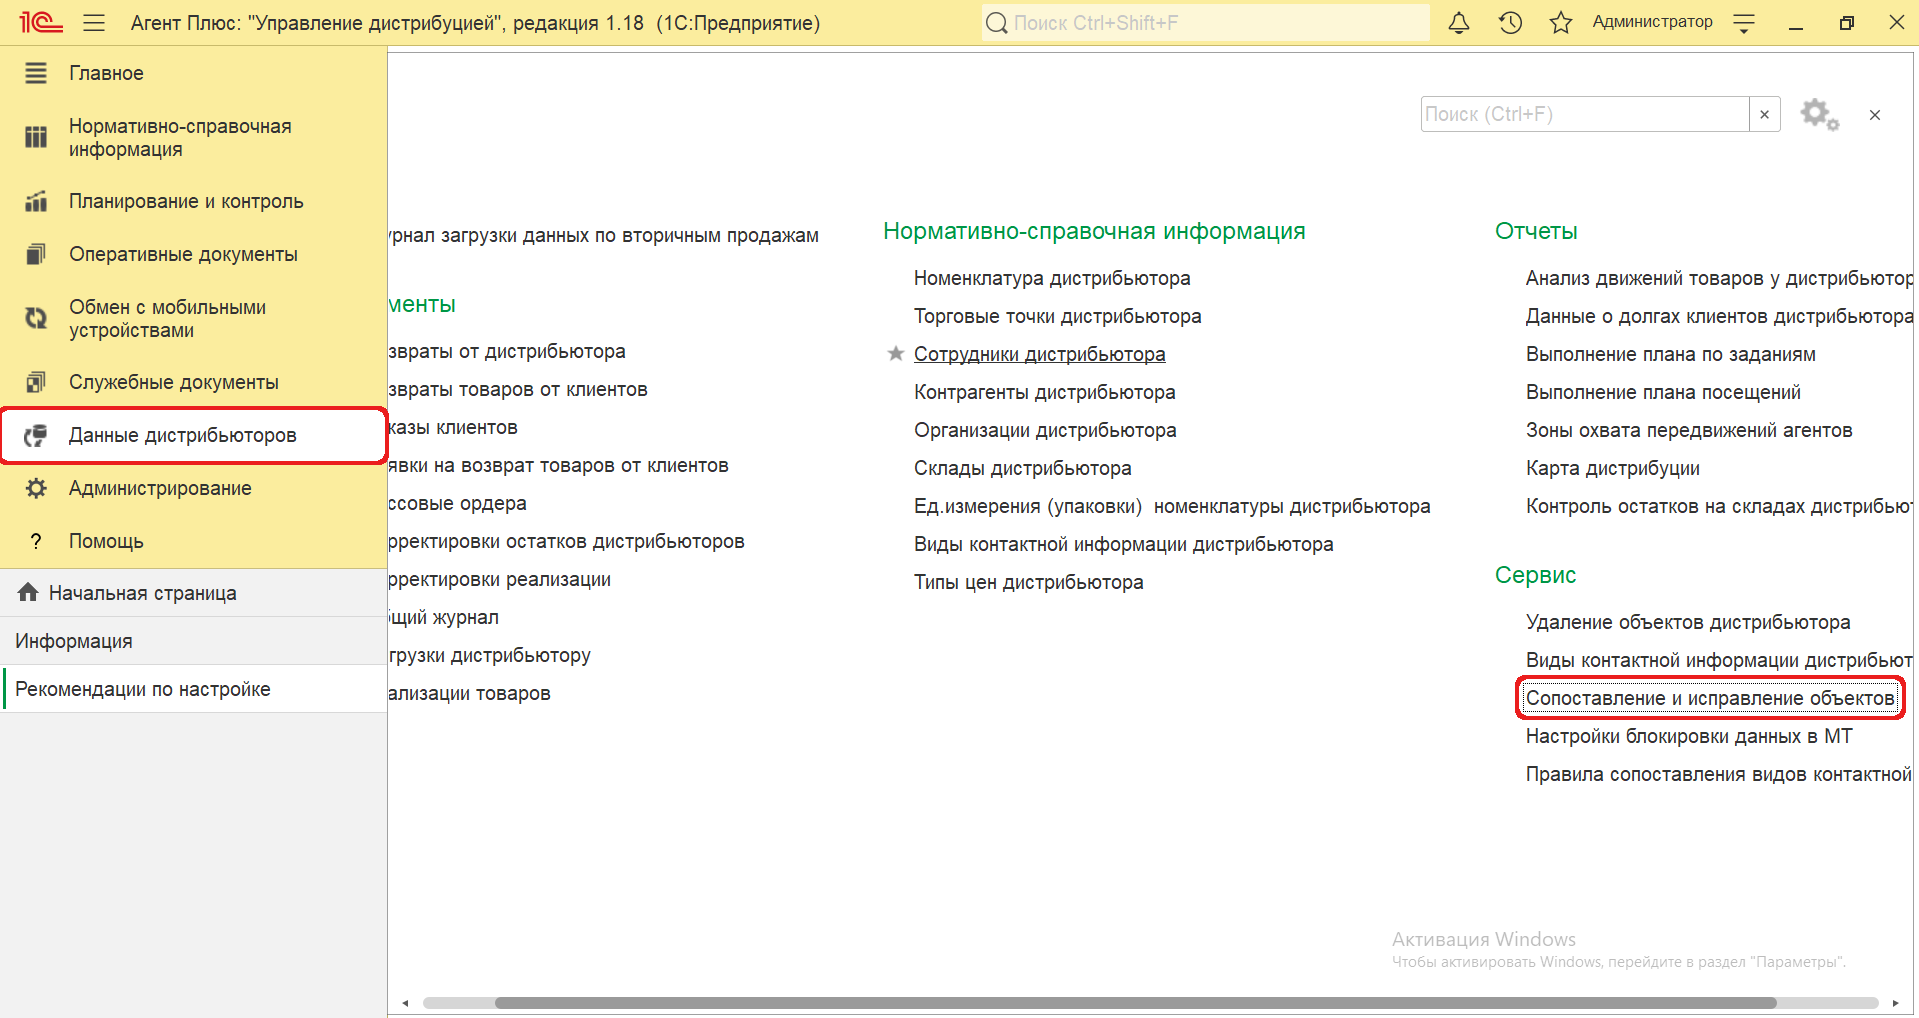Open Торговые точки дистрибьютора
Image resolution: width=1919 pixels, height=1018 pixels.
click(1058, 316)
